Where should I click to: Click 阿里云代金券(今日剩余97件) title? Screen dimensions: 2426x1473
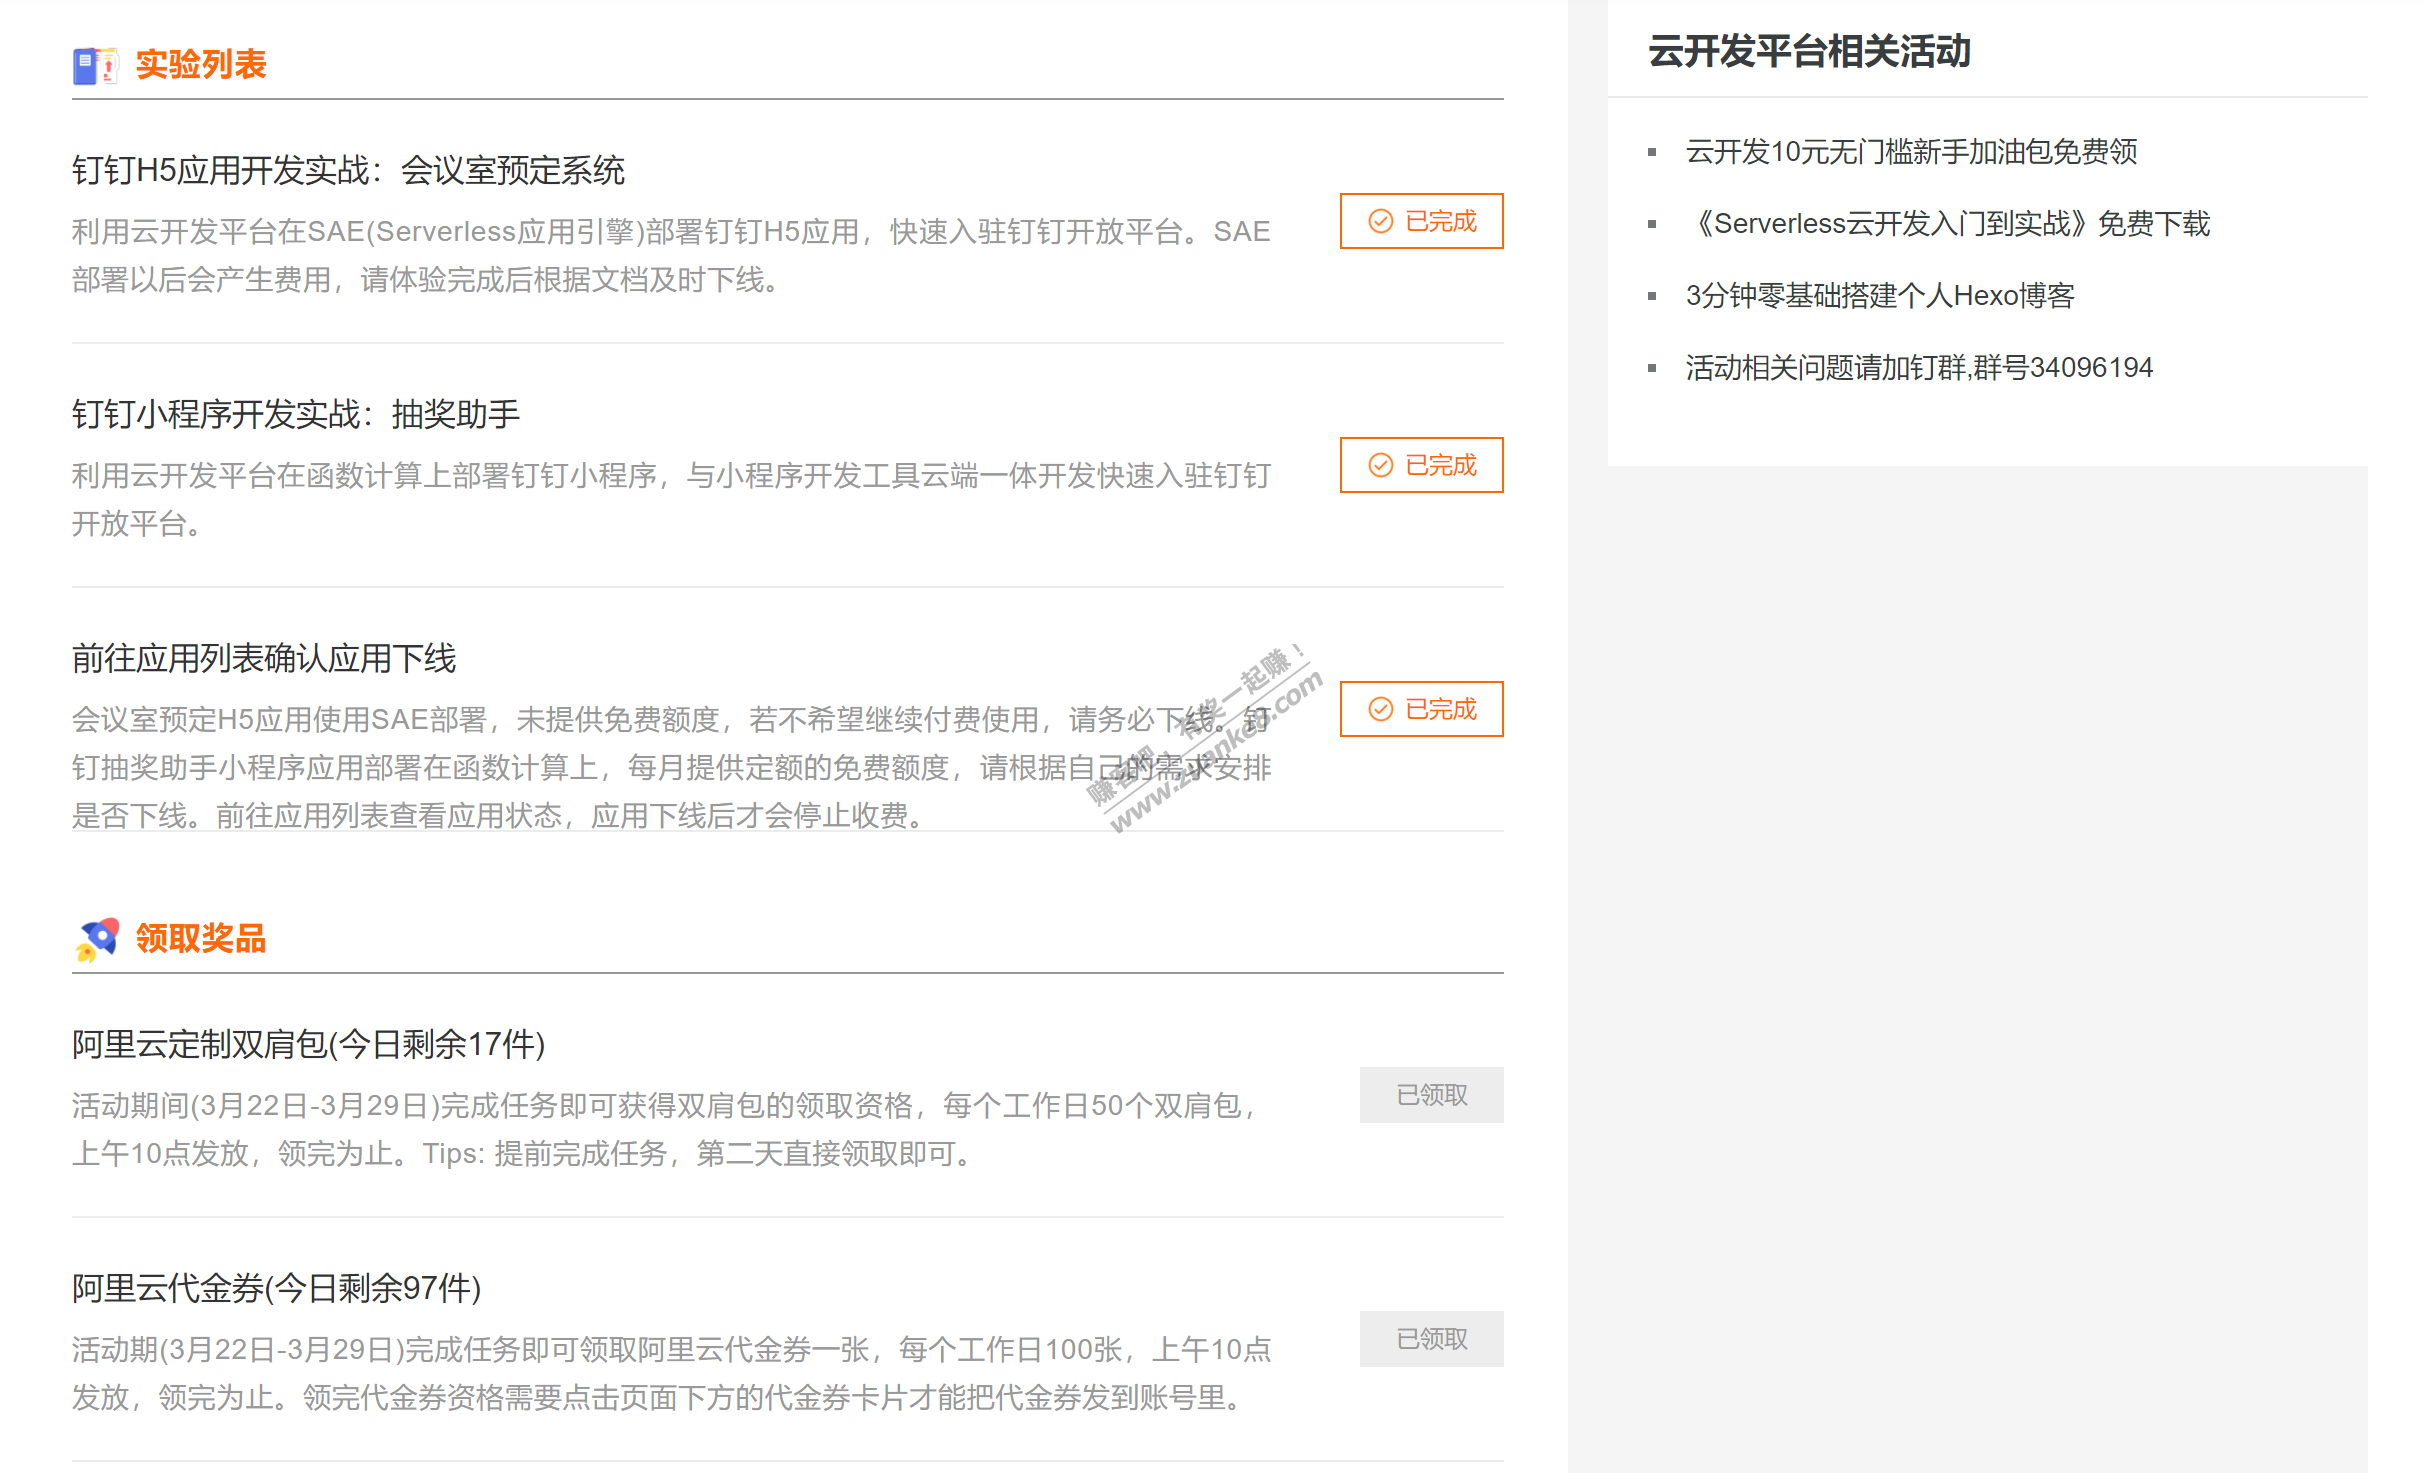tap(276, 1289)
